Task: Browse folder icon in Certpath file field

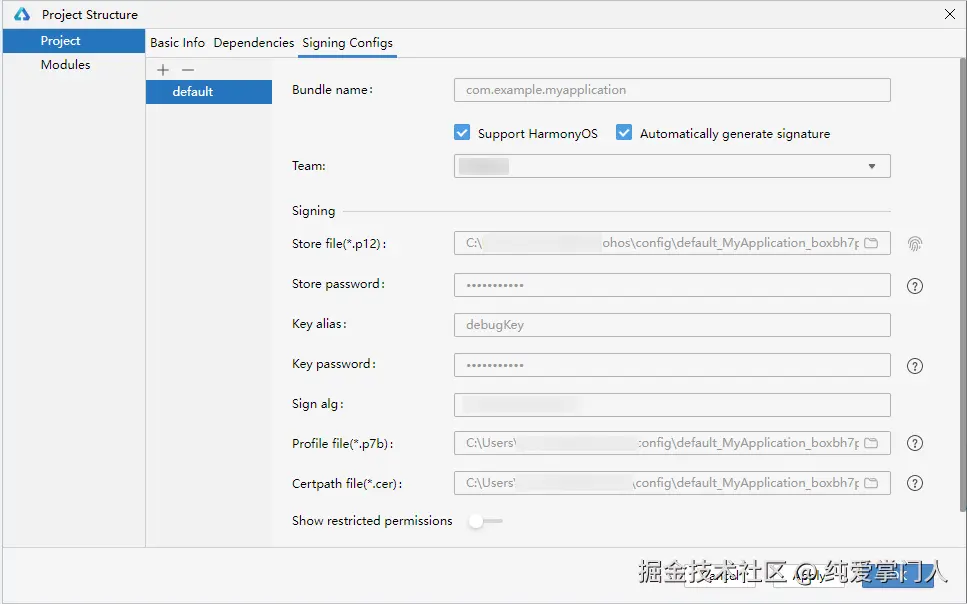Action: click(x=871, y=483)
